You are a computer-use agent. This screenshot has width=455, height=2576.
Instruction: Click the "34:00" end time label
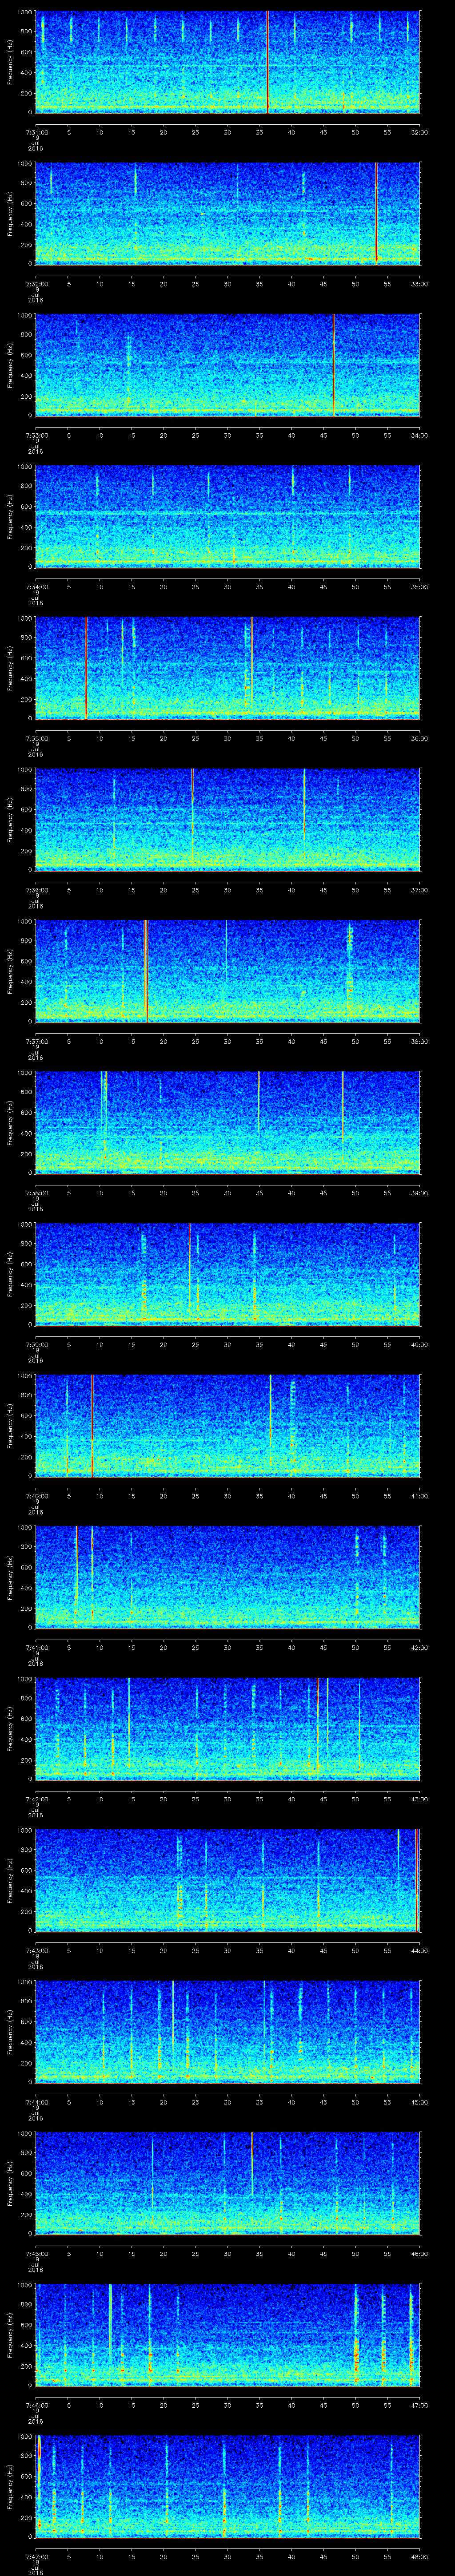(419, 434)
